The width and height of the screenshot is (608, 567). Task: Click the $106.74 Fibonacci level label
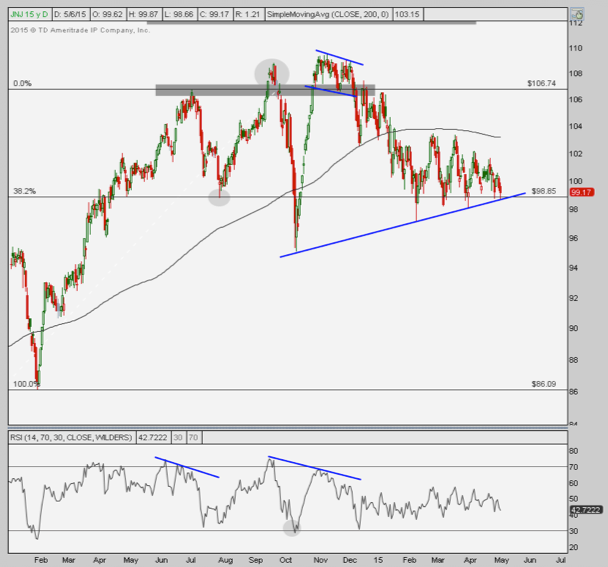(x=540, y=83)
